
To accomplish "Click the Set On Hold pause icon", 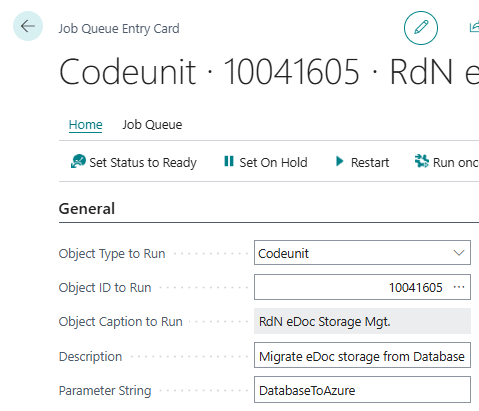I will 229,161.
